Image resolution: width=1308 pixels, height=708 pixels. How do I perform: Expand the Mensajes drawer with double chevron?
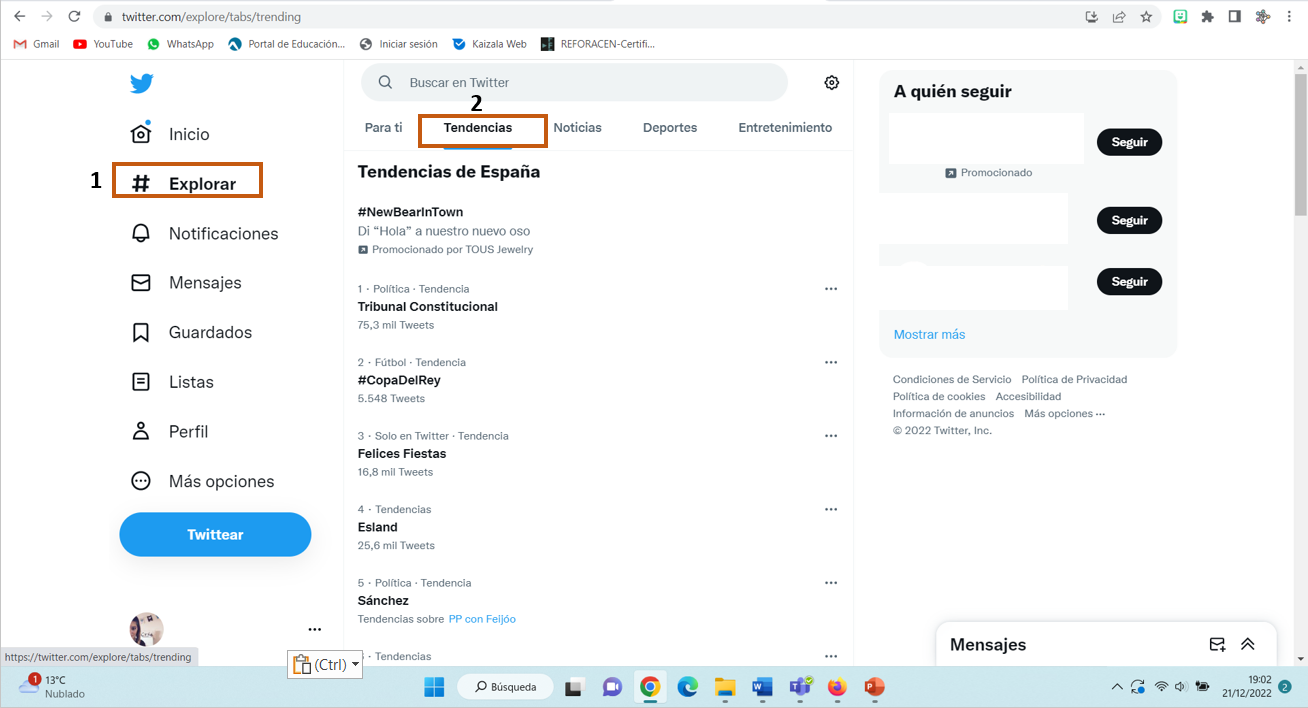pyautogui.click(x=1248, y=645)
